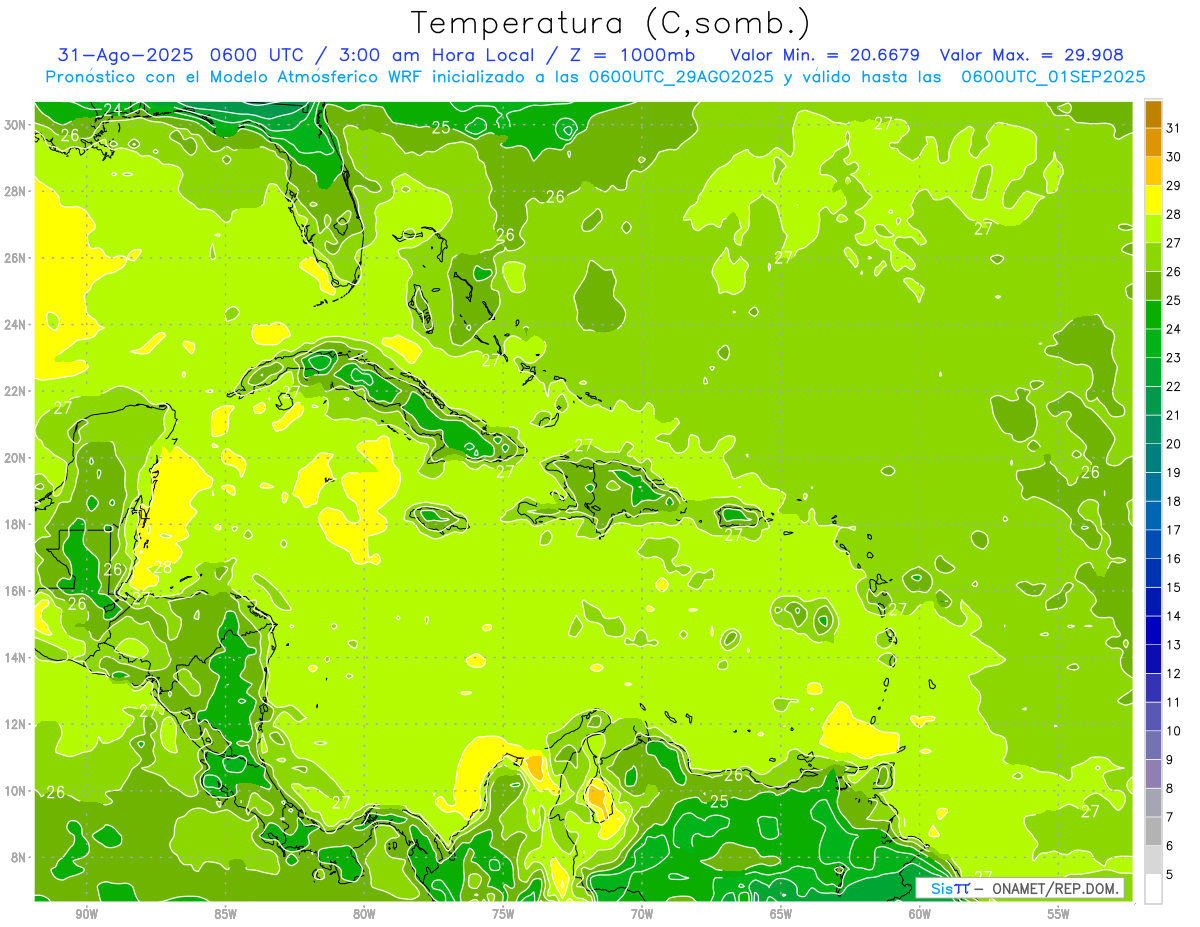Screen dimensions: 1200x927
Task: Click the '55W' longitude axis label
Action: (x=1059, y=914)
